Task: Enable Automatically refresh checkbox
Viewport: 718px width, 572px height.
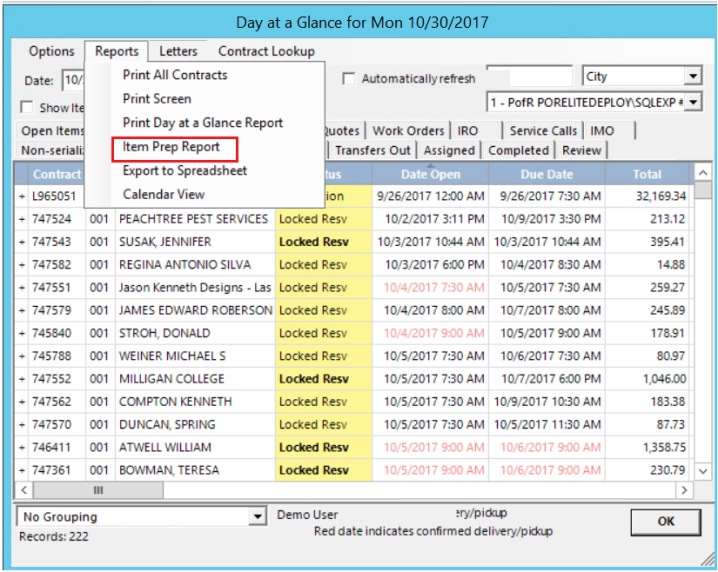Action: click(x=349, y=79)
